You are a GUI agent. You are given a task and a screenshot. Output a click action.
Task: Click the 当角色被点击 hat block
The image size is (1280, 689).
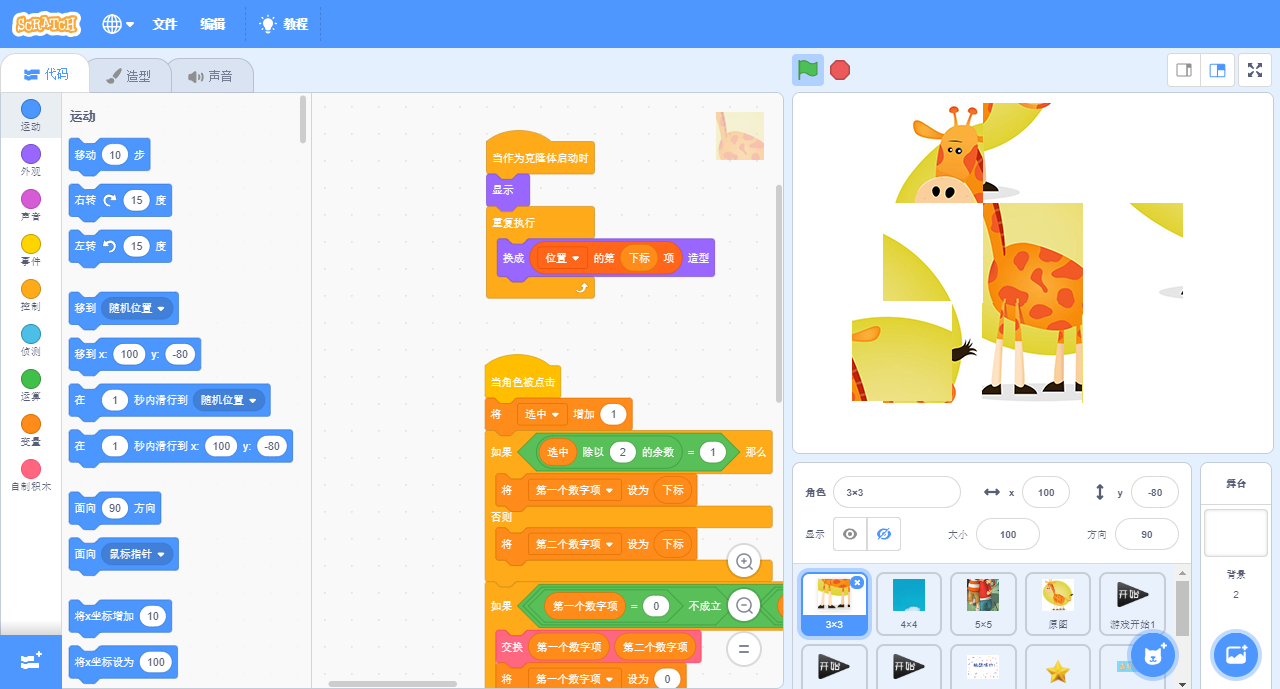point(523,377)
